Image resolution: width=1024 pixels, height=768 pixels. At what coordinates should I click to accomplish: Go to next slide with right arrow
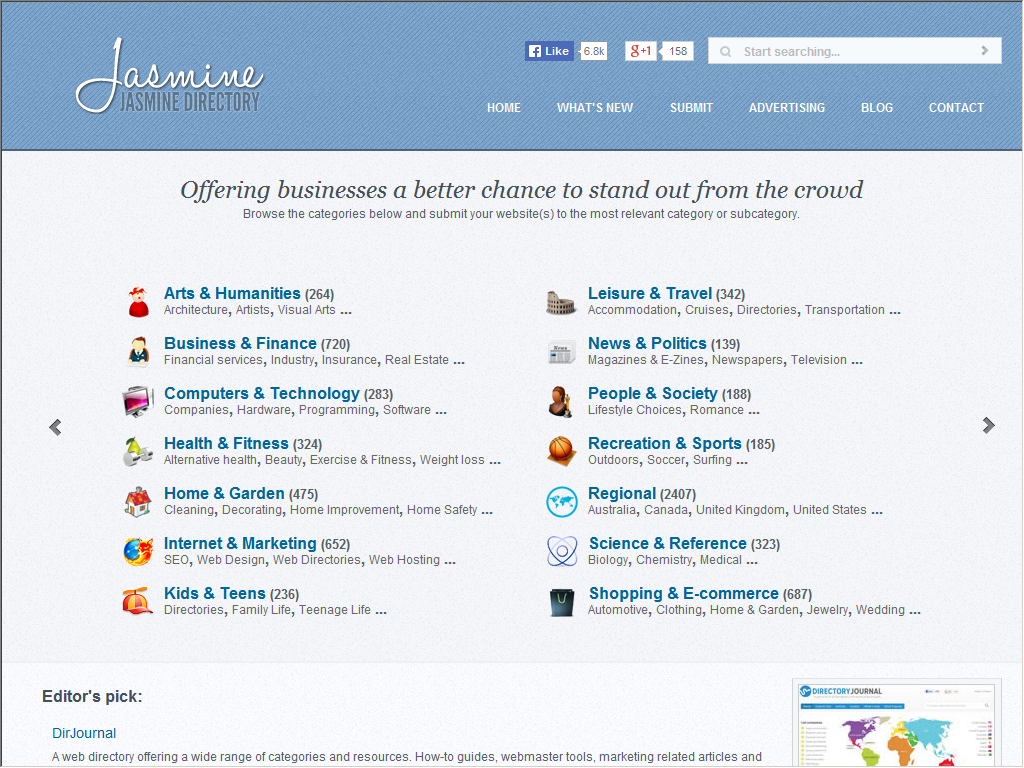(988, 426)
